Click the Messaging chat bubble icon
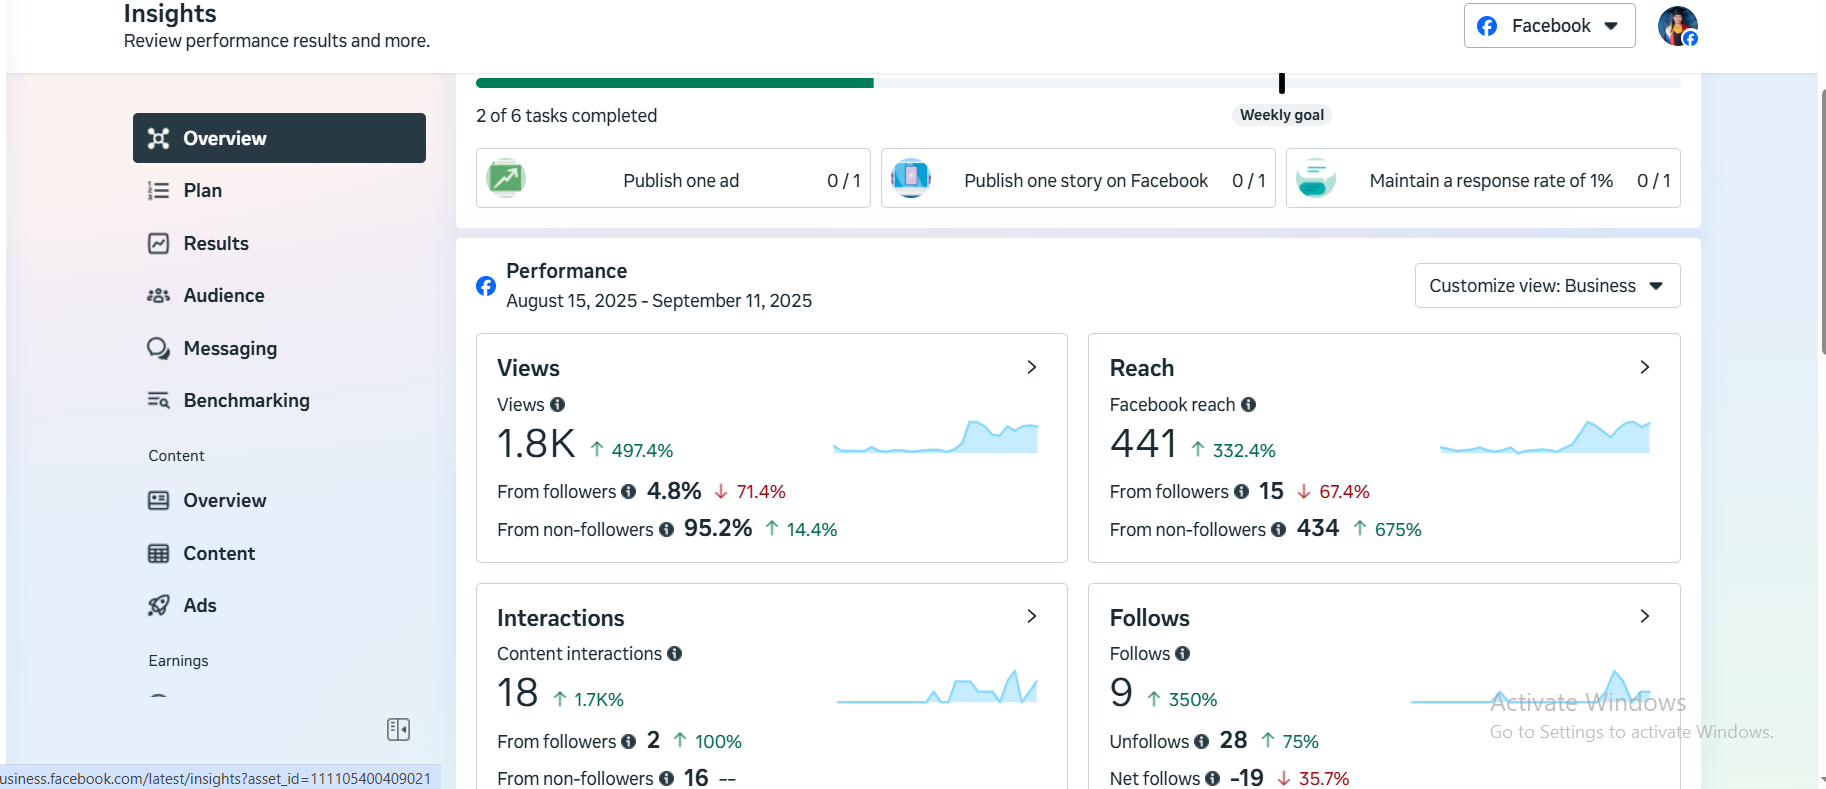 tap(158, 348)
